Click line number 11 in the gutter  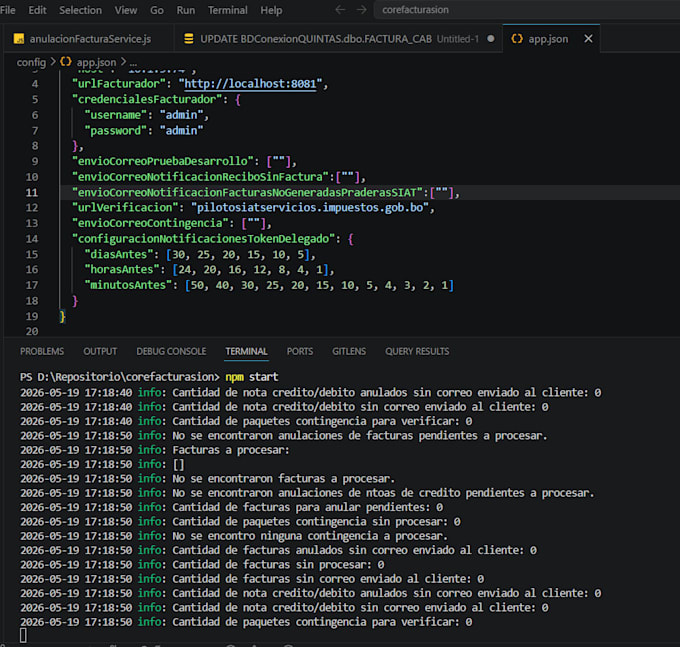pos(32,193)
